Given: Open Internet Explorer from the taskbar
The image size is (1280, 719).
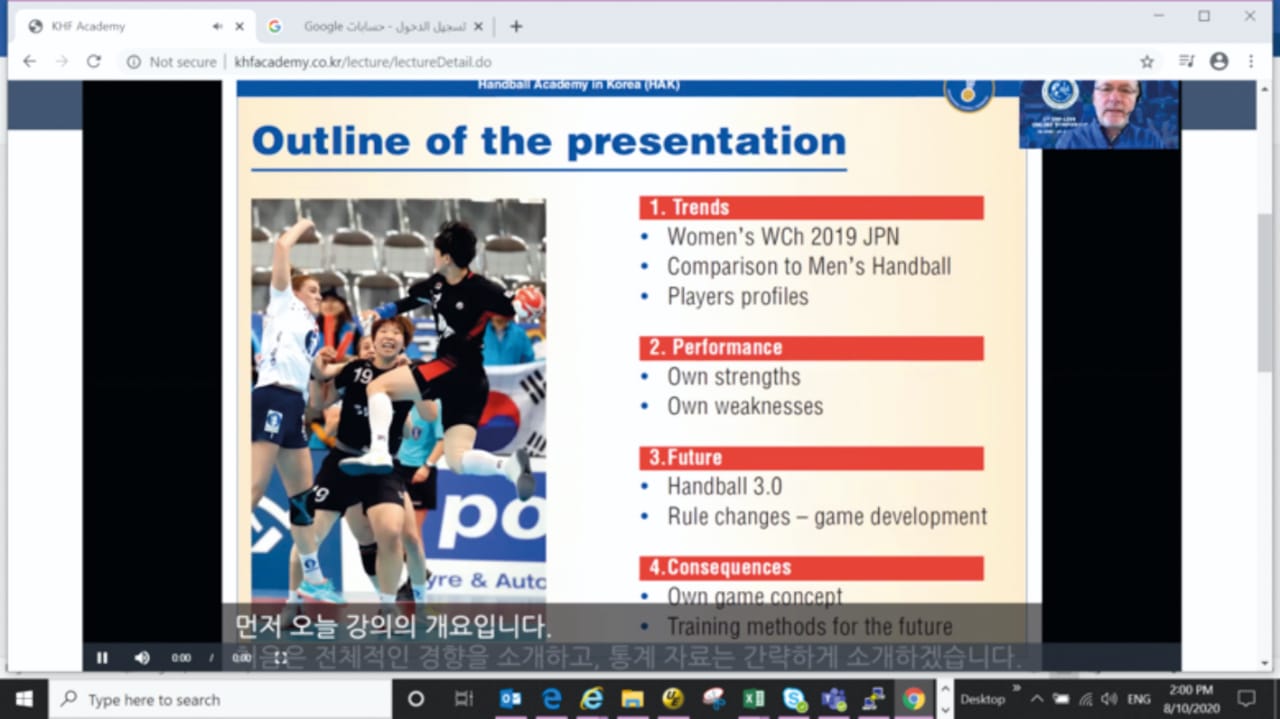Looking at the screenshot, I should tap(592, 699).
